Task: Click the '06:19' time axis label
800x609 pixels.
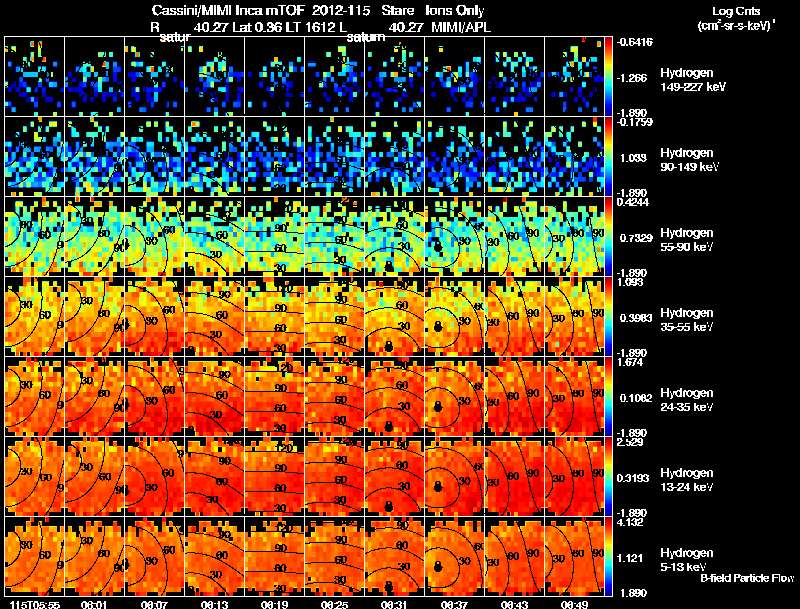Action: [274, 604]
